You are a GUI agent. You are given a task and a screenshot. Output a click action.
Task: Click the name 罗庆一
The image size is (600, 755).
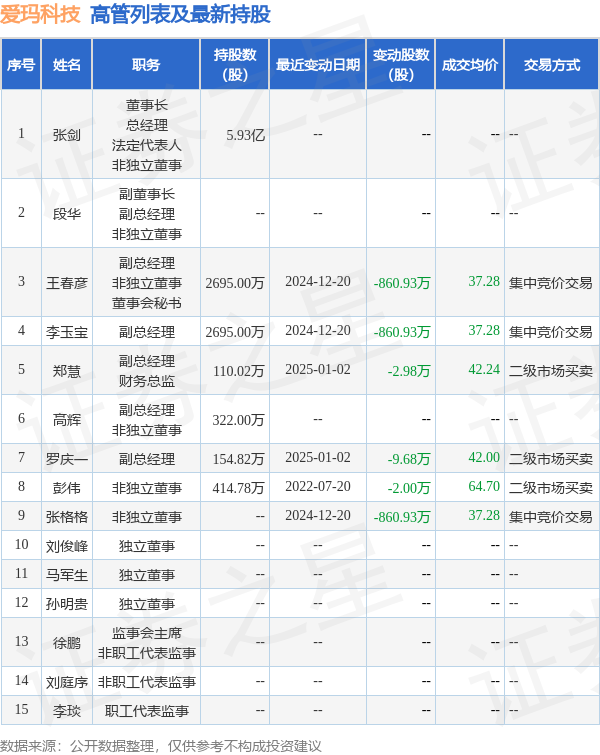[66, 459]
